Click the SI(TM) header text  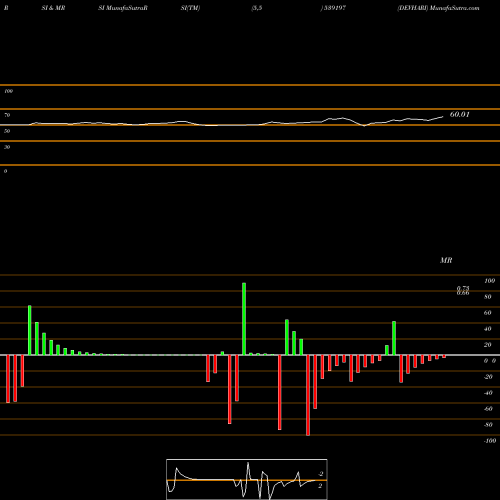[190, 8]
